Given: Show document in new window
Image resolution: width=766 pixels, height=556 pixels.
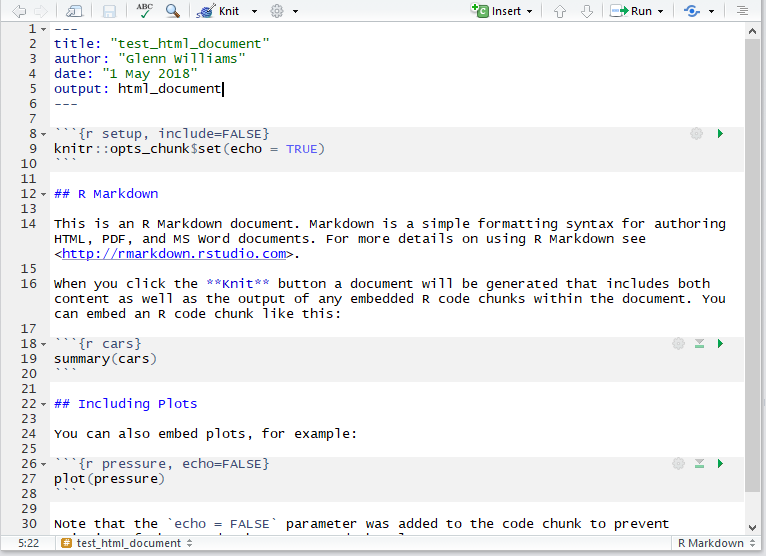Looking at the screenshot, I should (x=75, y=11).
